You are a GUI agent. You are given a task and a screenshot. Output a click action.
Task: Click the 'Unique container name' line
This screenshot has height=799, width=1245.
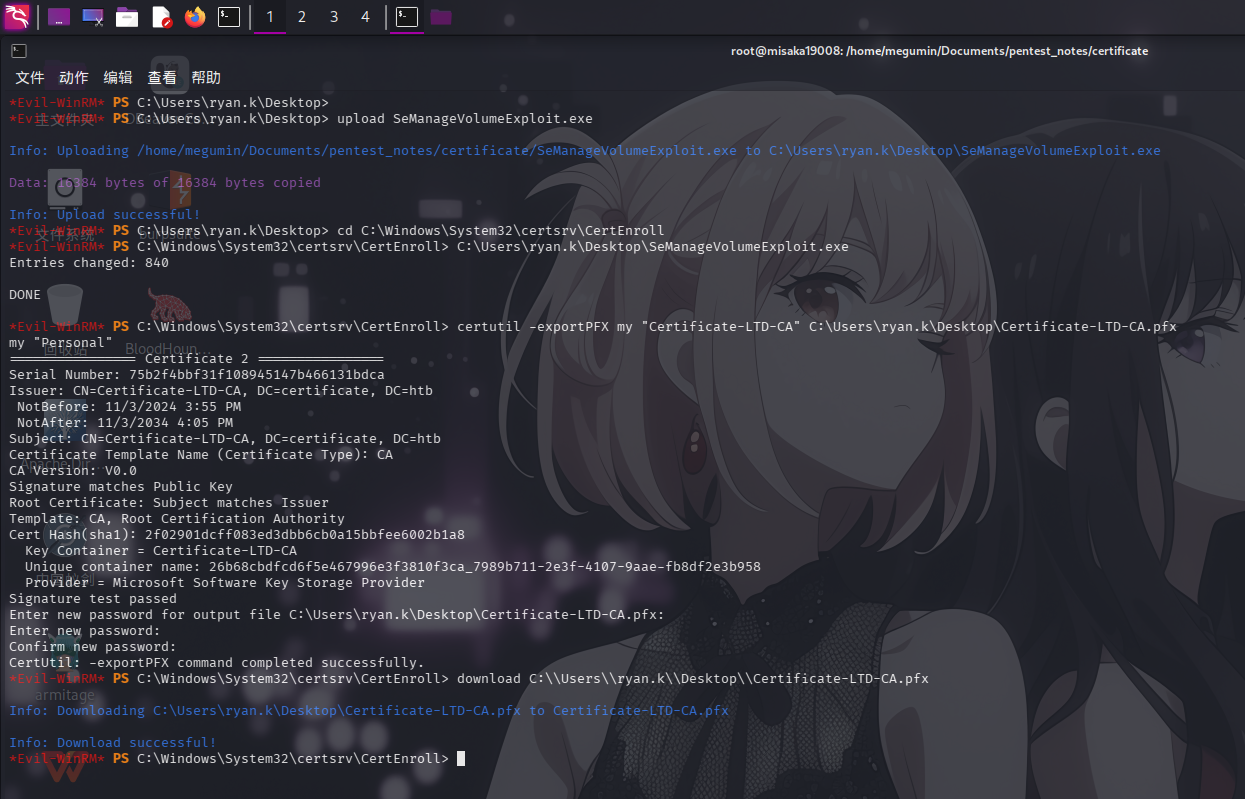point(393,567)
